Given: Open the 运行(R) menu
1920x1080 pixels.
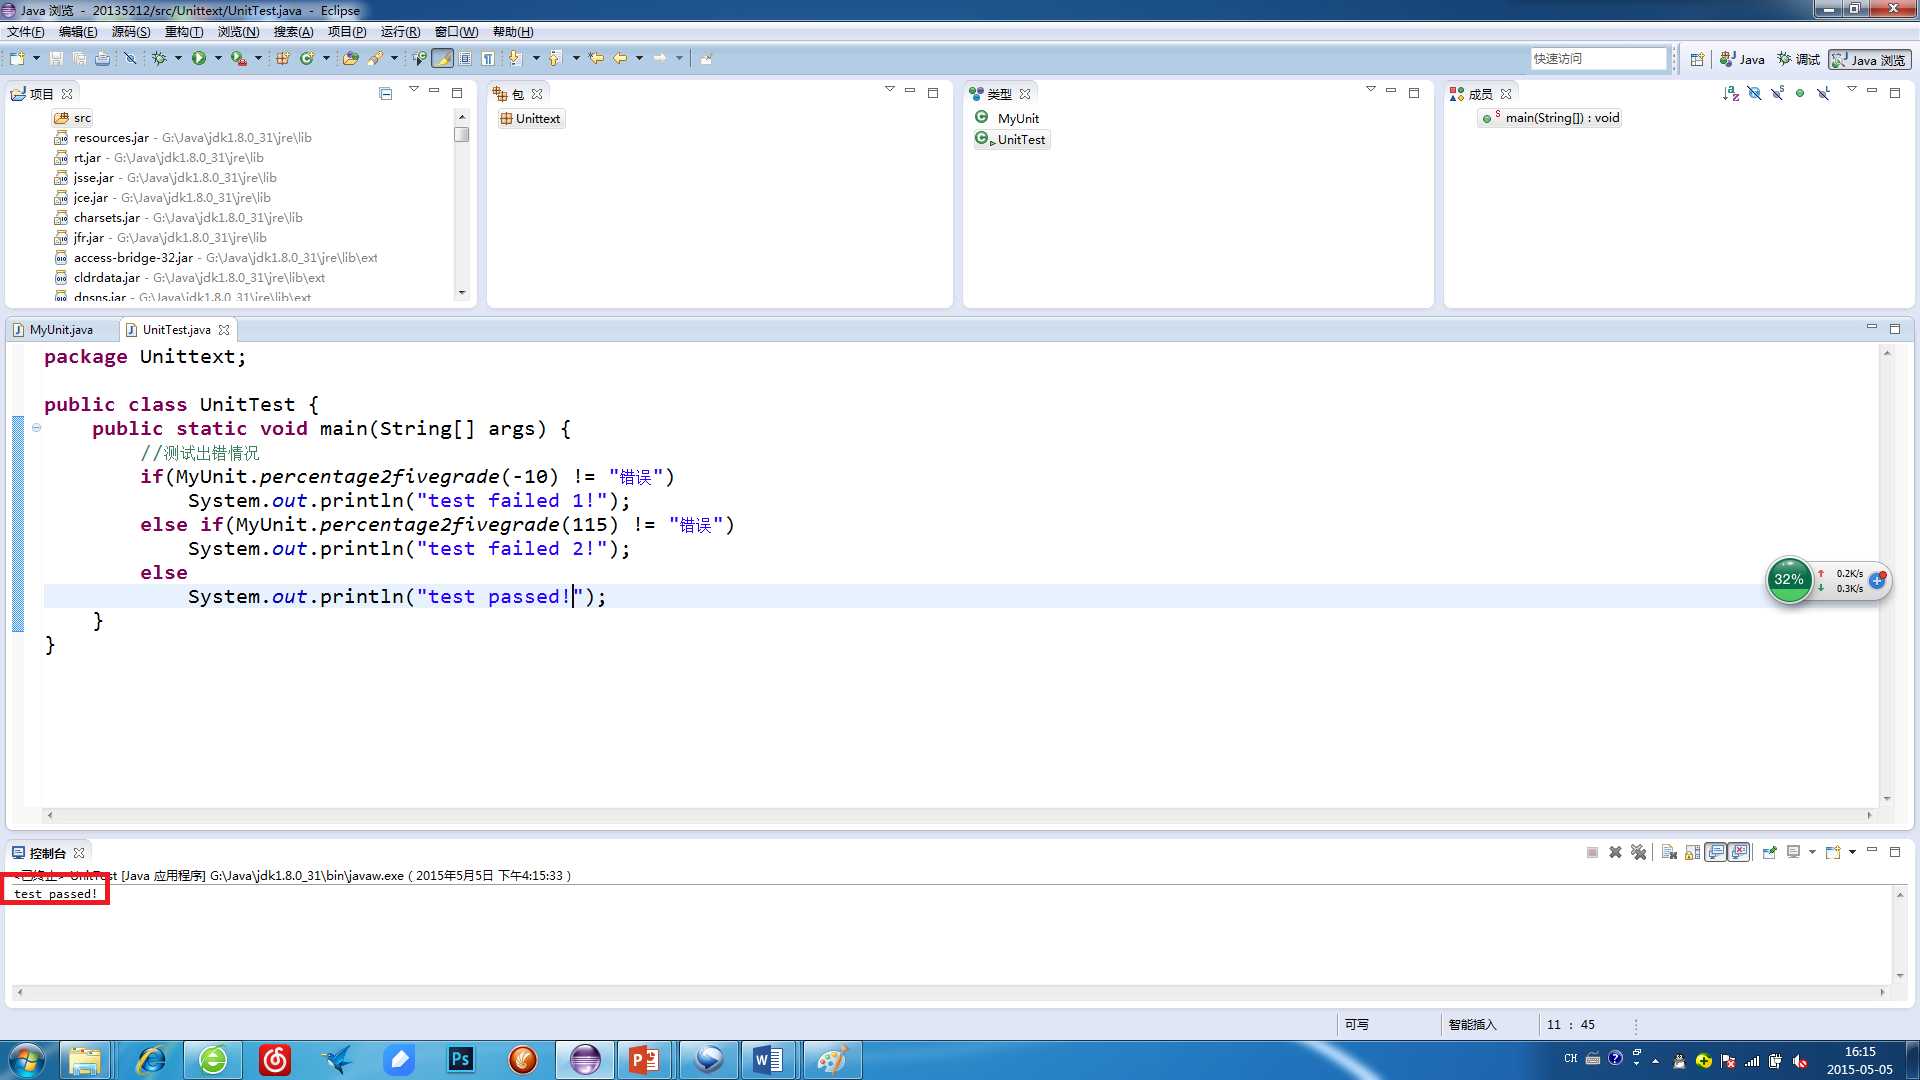Looking at the screenshot, I should [400, 32].
